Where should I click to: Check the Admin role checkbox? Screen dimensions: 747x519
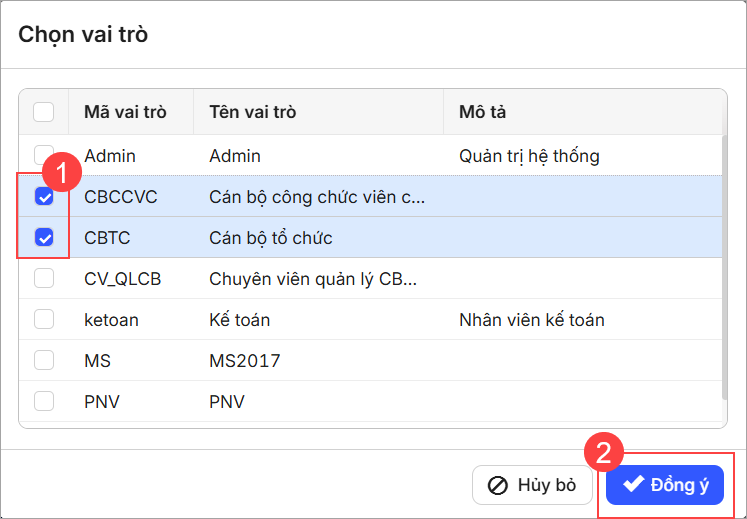tap(44, 155)
